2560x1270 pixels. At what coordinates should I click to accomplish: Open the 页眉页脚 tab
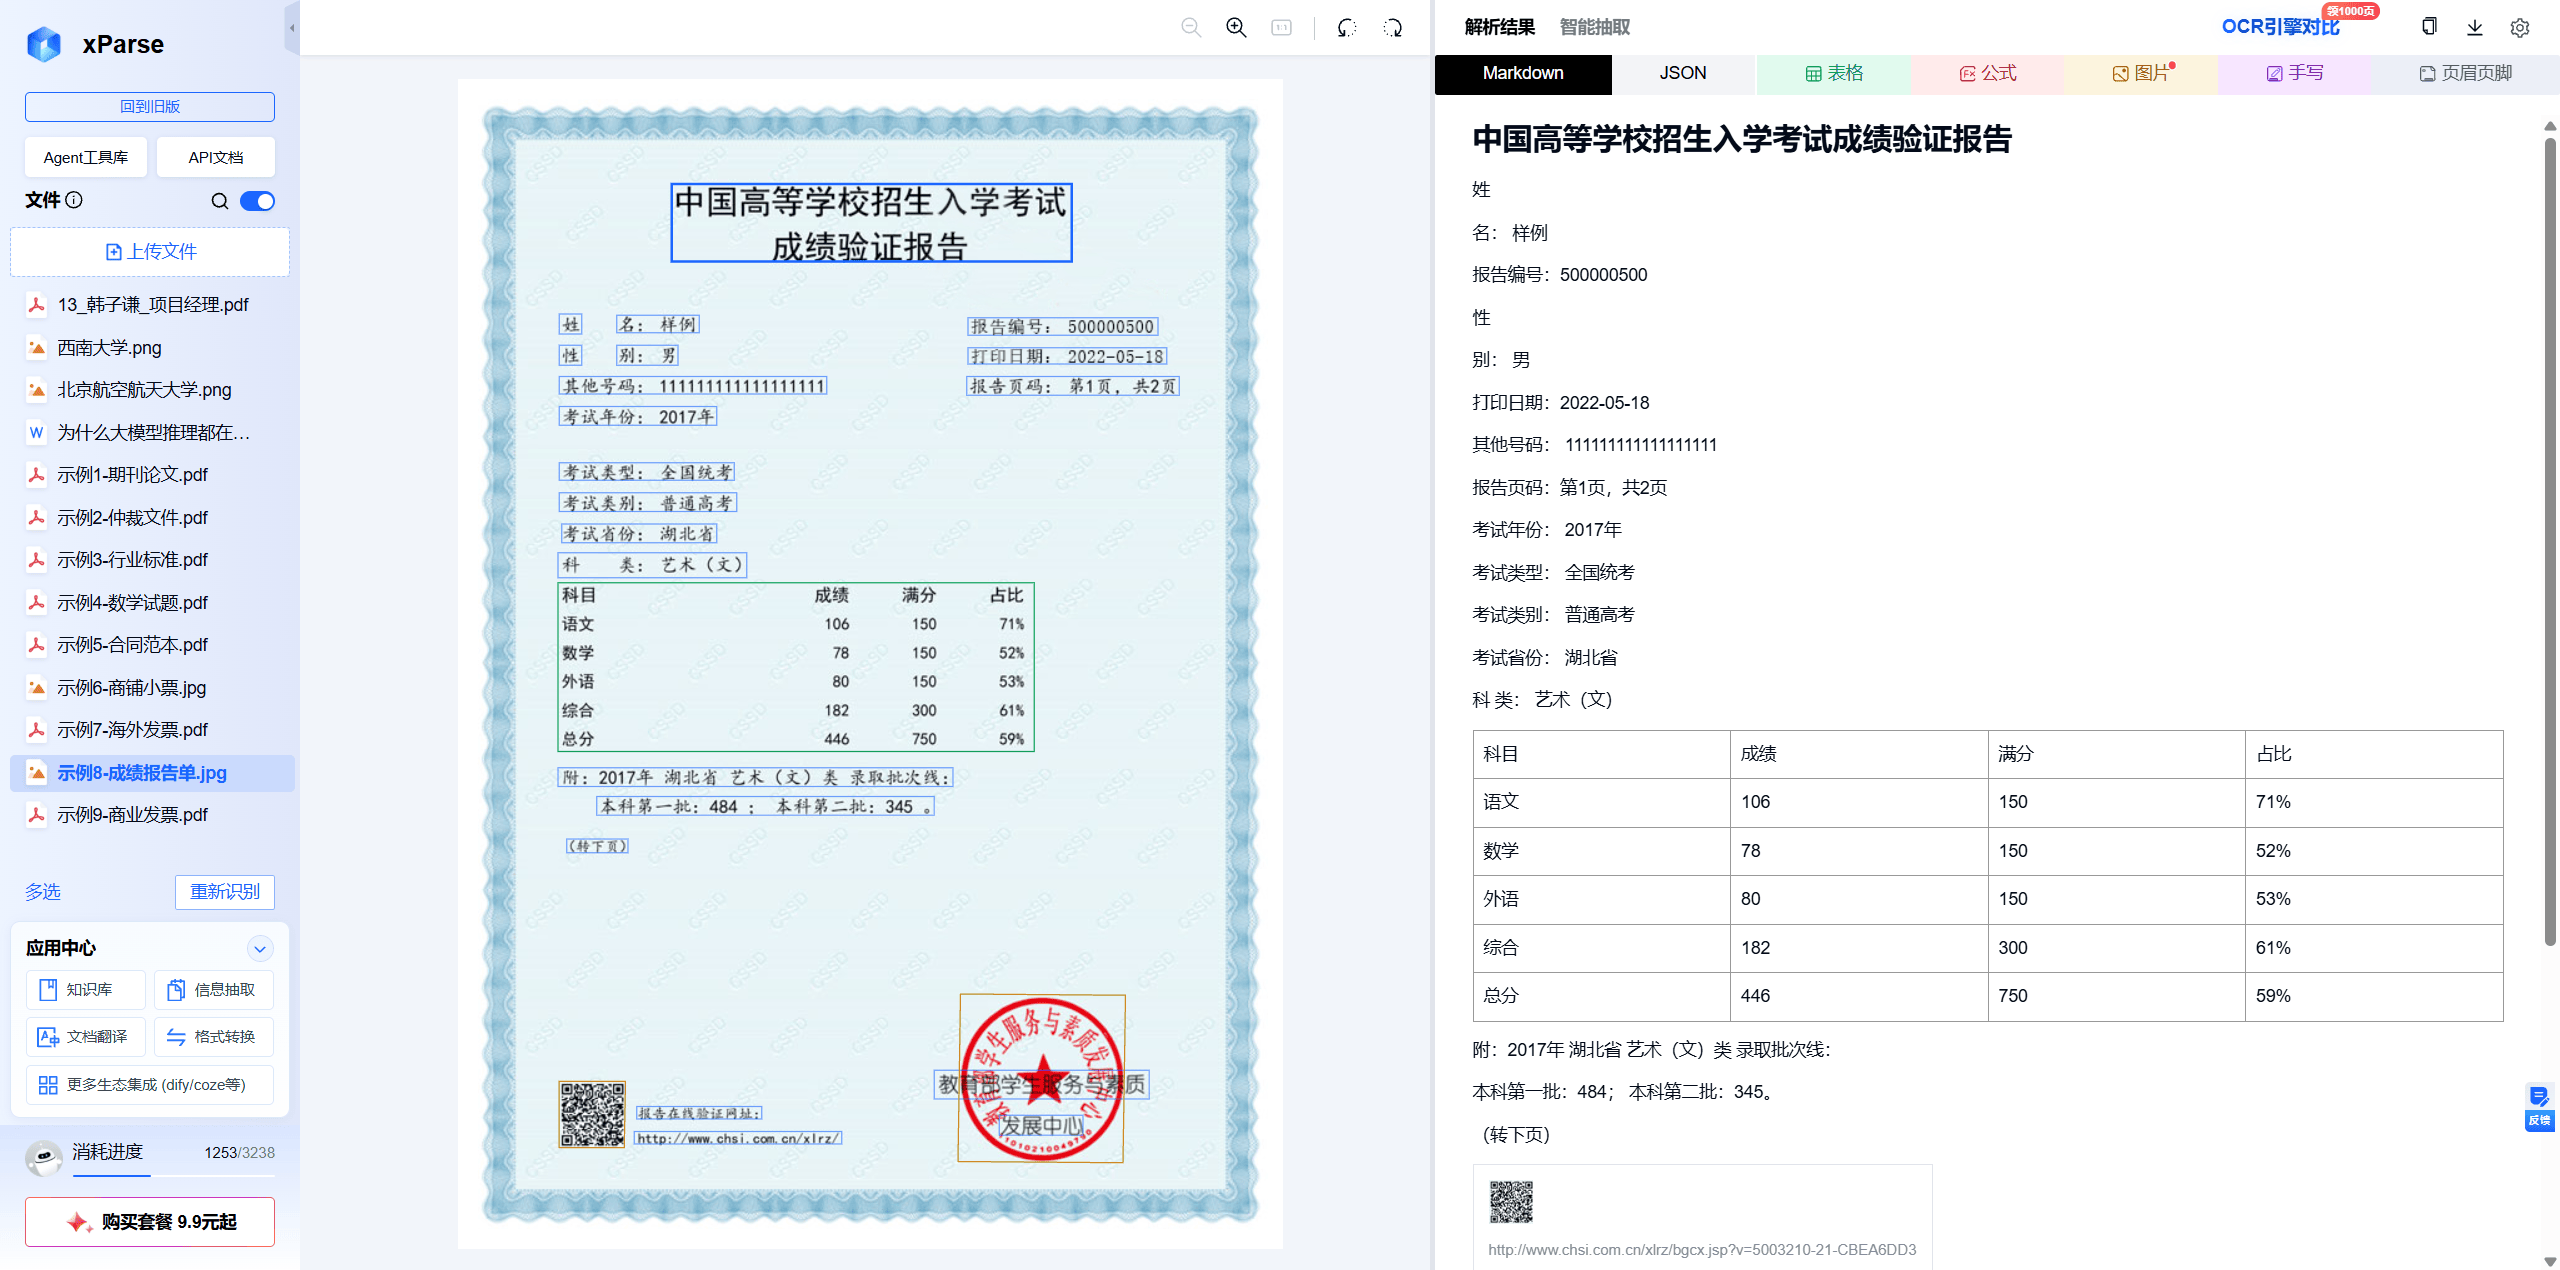click(x=2466, y=74)
